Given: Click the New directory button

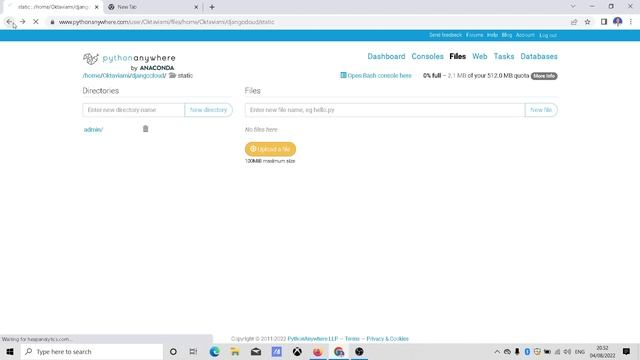Looking at the screenshot, I should pyautogui.click(x=208, y=110).
